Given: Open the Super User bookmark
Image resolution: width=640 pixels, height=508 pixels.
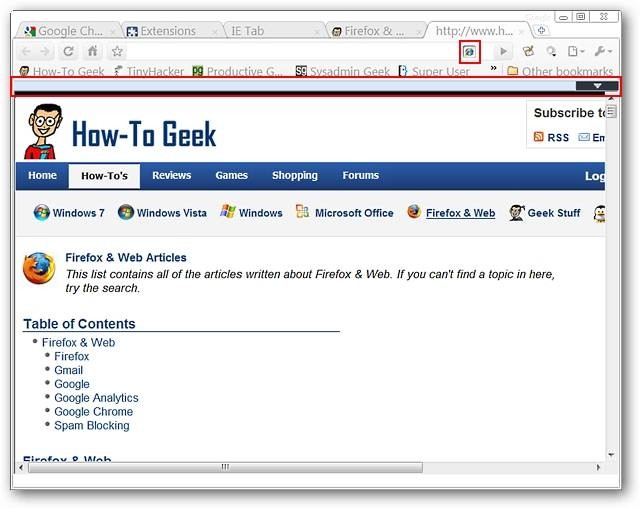Looking at the screenshot, I should (x=434, y=71).
